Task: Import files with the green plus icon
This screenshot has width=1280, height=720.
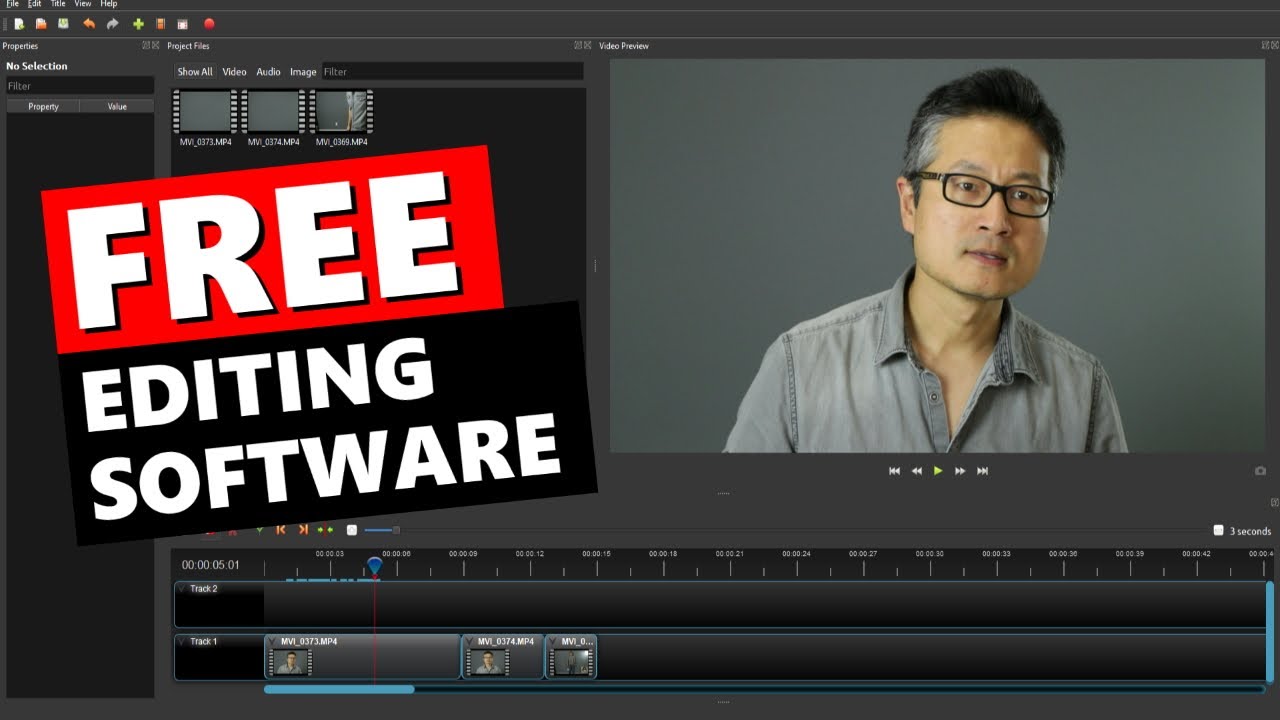Action: point(138,23)
